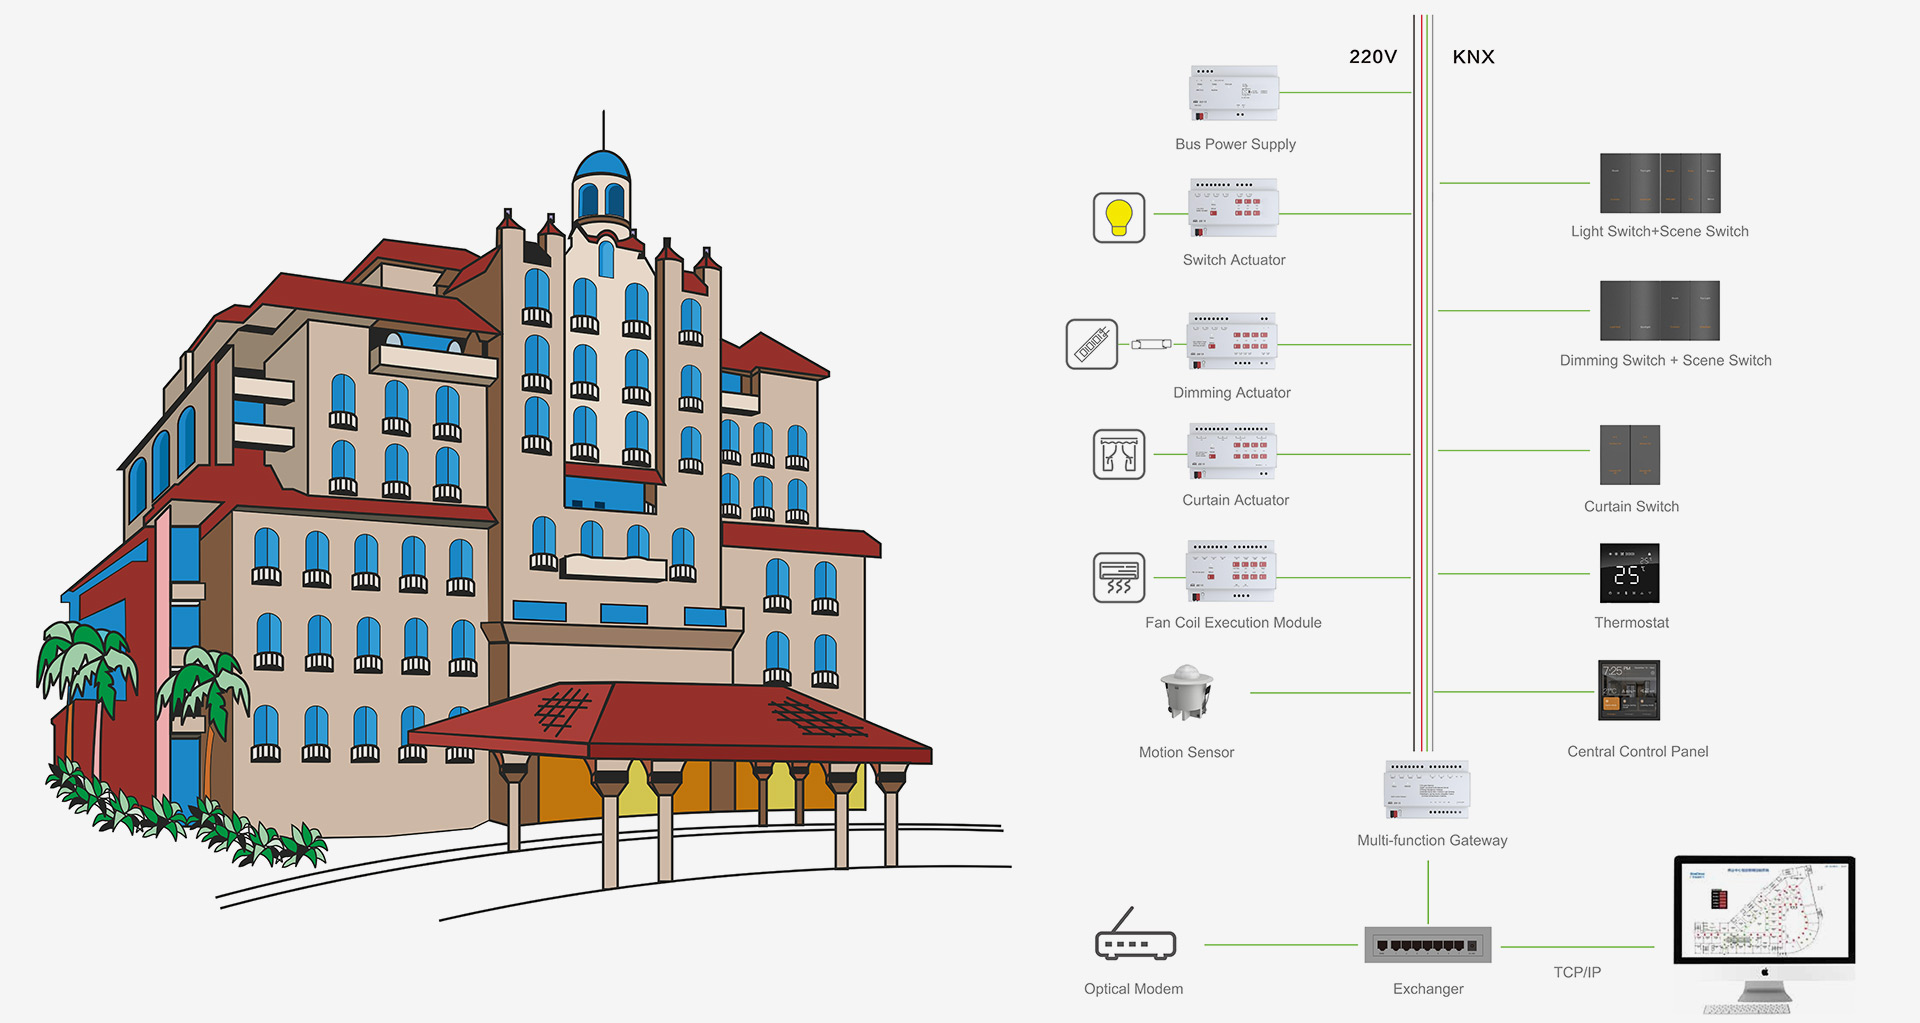Screen dimensions: 1920x1023
Task: Click the Central Control Panel label
Action: pyautogui.click(x=1637, y=751)
